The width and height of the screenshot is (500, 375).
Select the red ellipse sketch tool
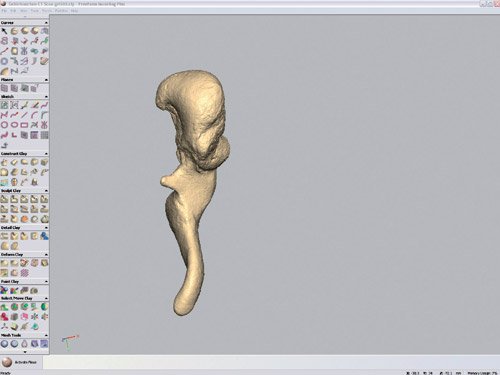14,125
